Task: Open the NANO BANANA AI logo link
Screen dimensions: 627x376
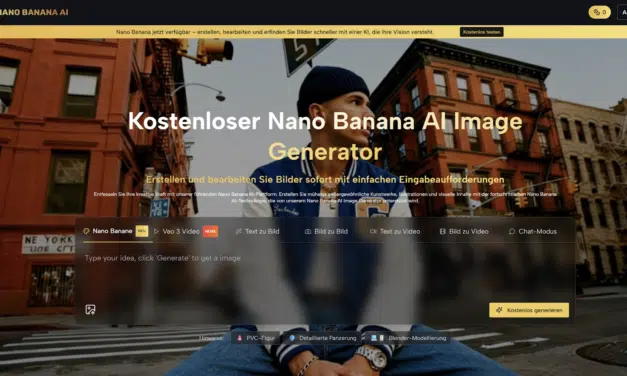Action: pyautogui.click(x=34, y=12)
